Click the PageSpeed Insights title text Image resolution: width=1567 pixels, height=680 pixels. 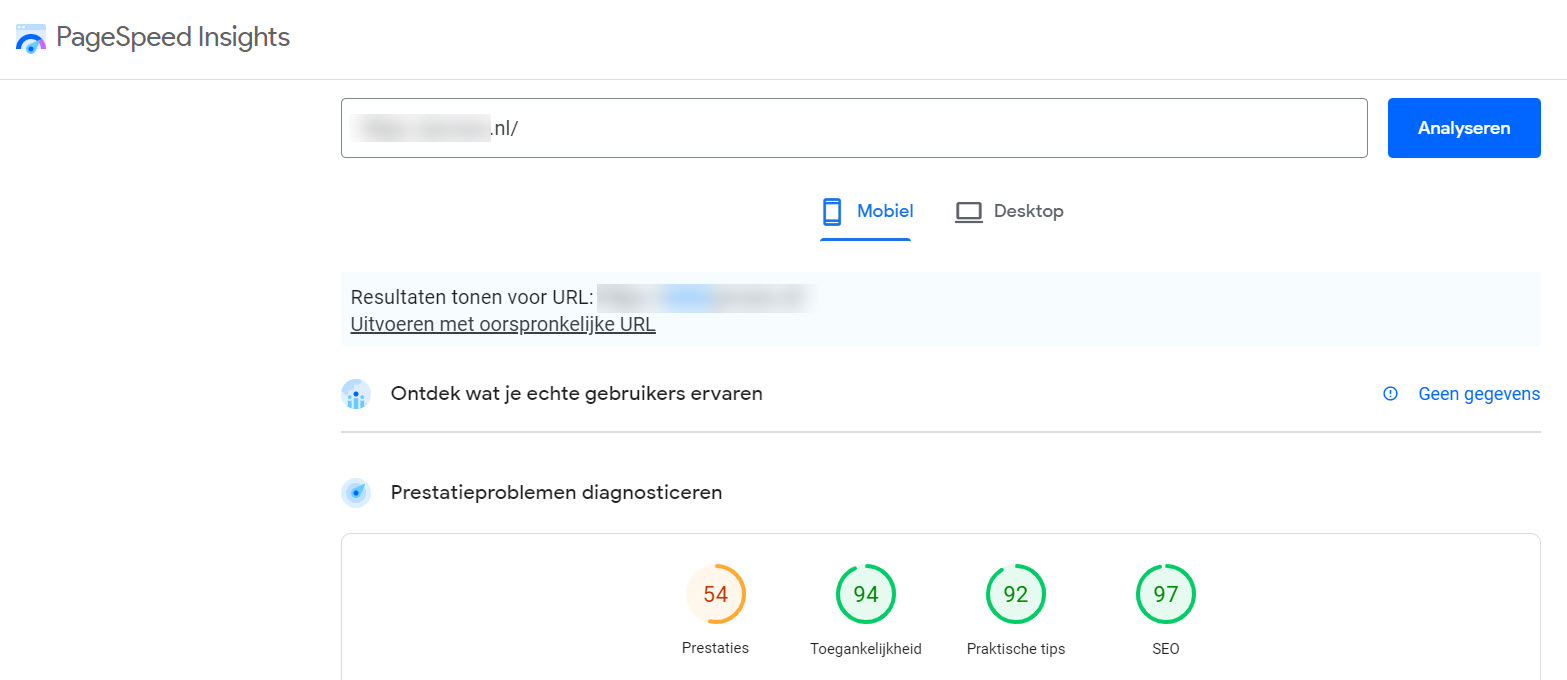(173, 38)
